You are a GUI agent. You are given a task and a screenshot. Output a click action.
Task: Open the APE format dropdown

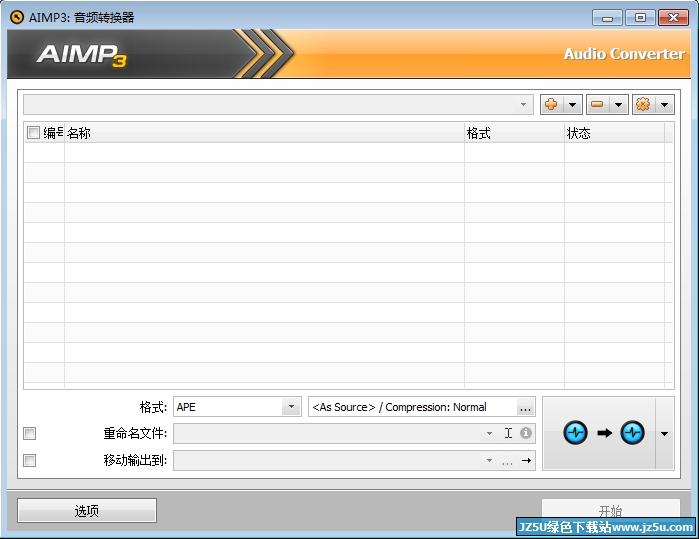point(291,407)
